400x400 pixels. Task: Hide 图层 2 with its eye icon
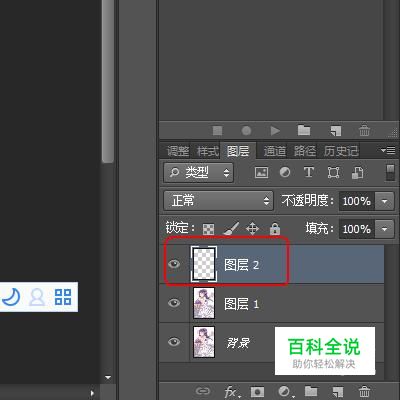[x=174, y=264]
